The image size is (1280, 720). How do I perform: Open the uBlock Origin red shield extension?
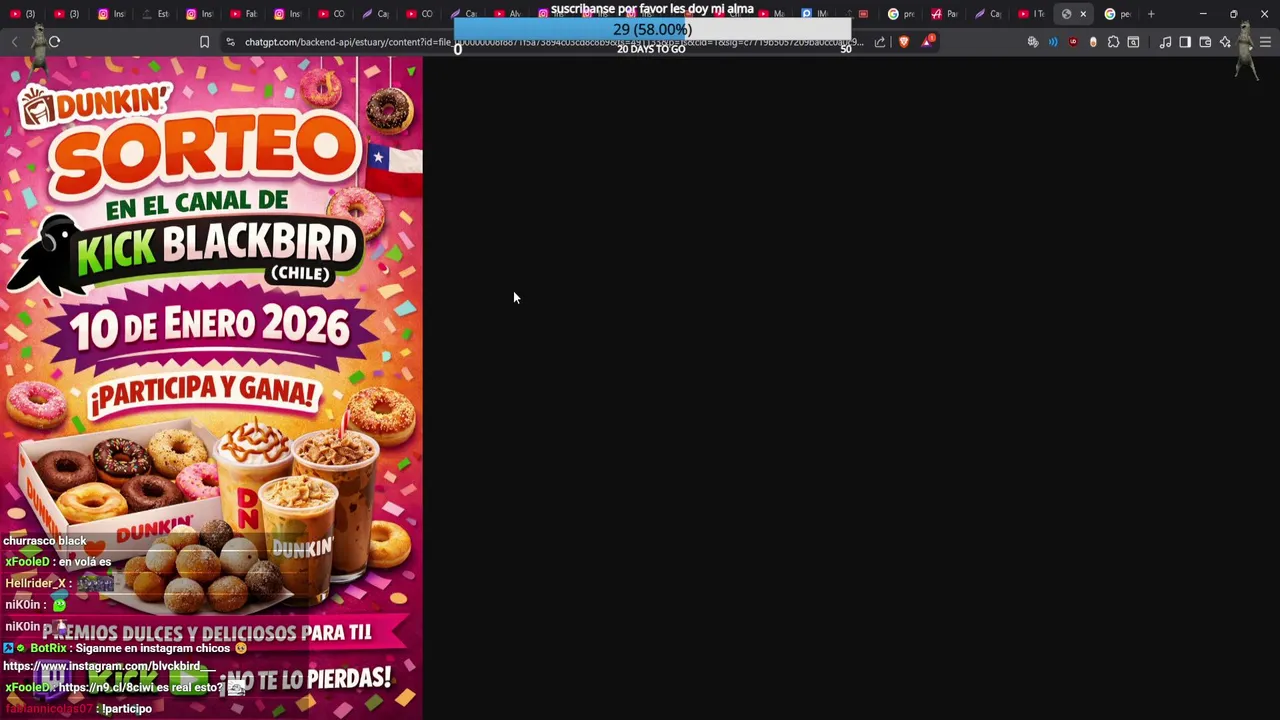(1073, 42)
